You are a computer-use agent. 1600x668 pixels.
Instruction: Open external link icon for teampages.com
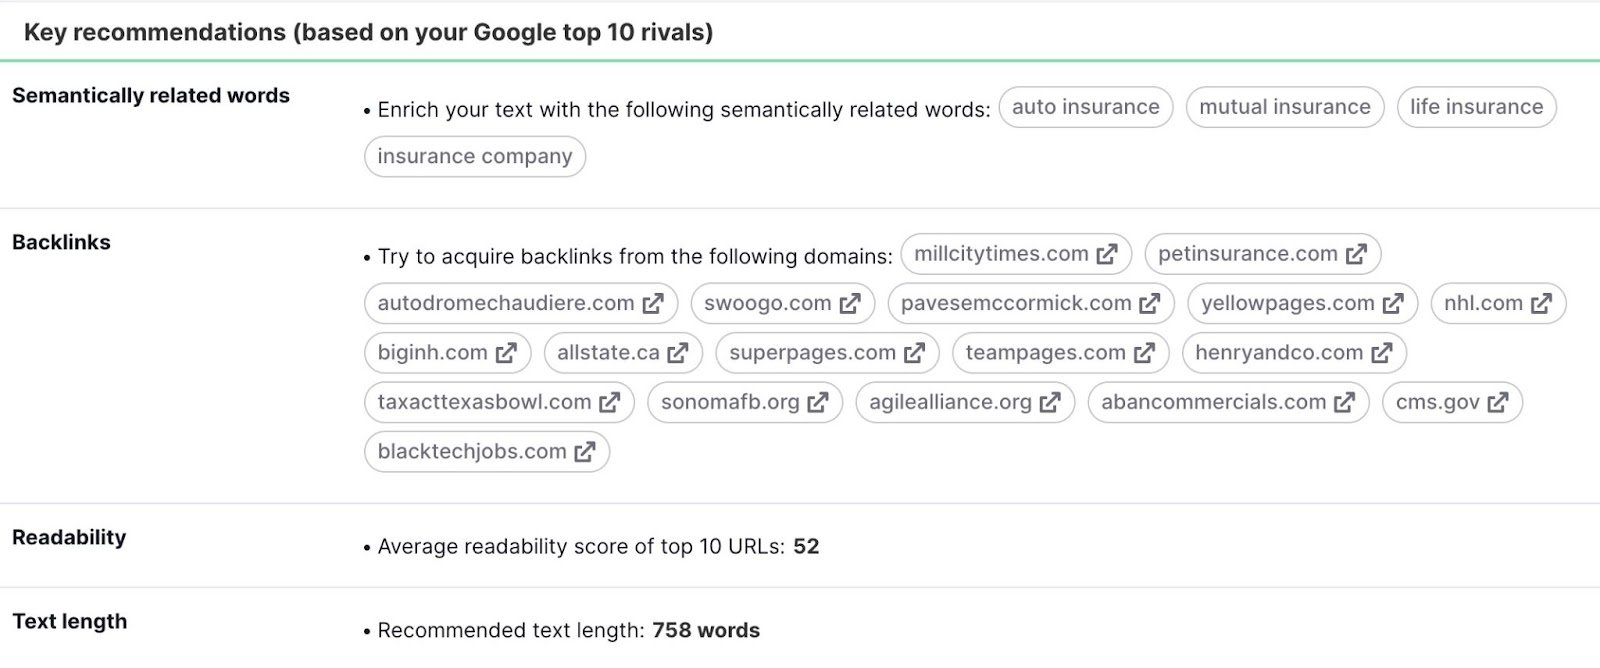pos(1145,352)
